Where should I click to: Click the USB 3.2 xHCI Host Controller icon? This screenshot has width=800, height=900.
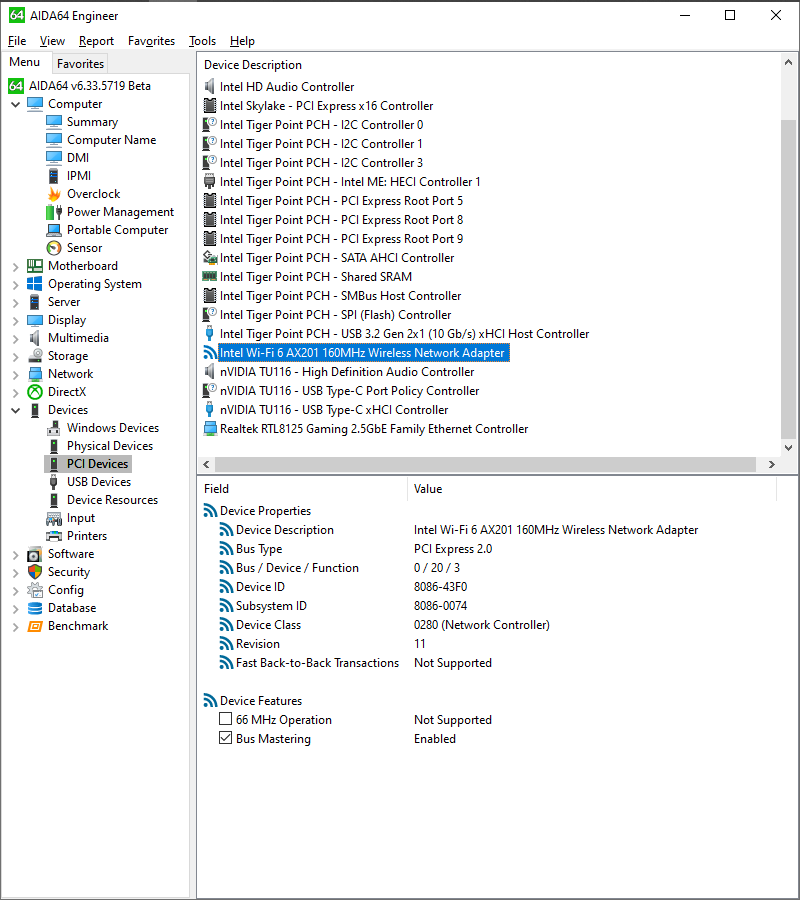tap(210, 333)
